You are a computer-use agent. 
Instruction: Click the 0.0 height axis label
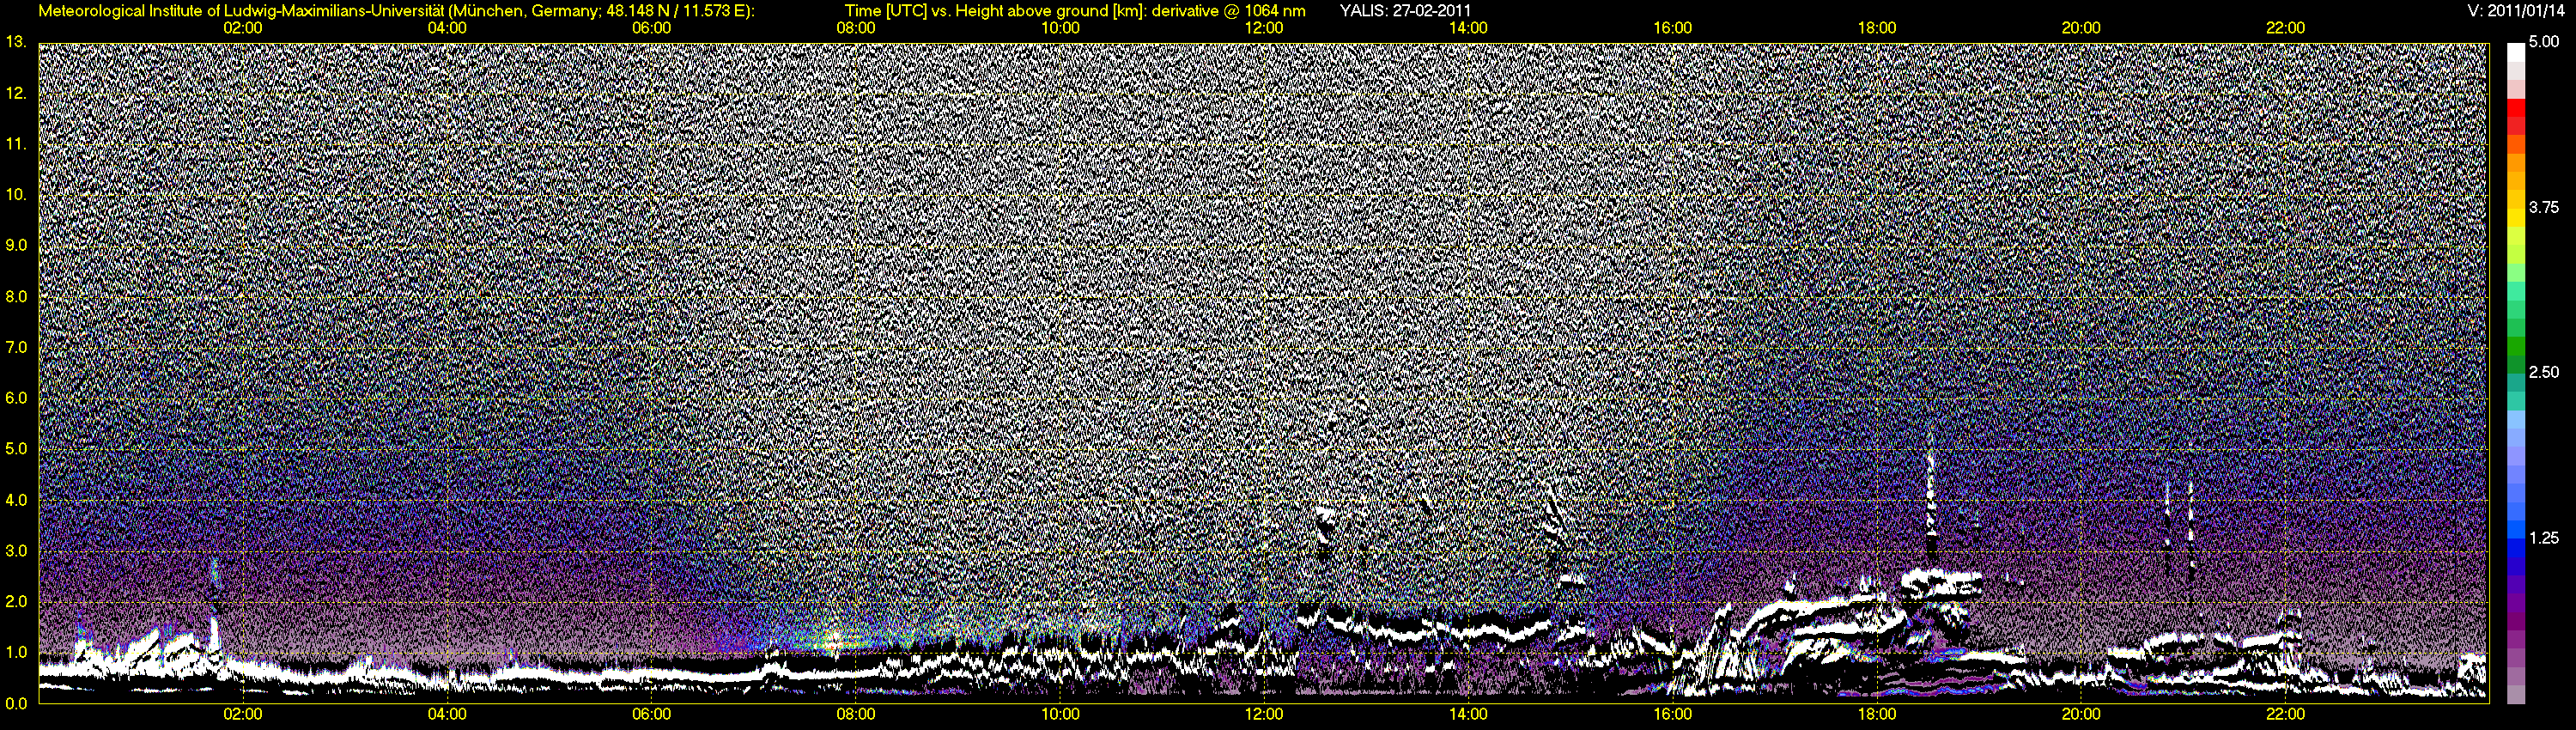pos(15,703)
